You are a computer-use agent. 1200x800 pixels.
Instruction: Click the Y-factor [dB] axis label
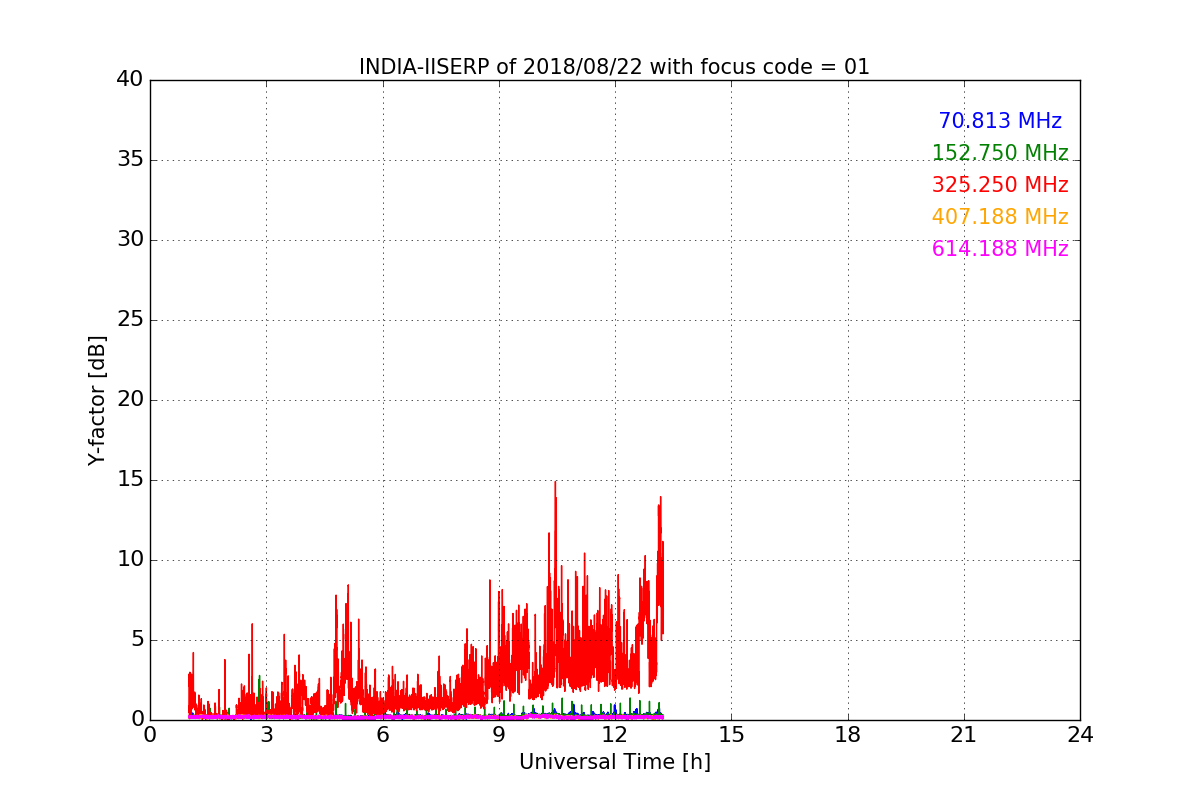pos(97,400)
